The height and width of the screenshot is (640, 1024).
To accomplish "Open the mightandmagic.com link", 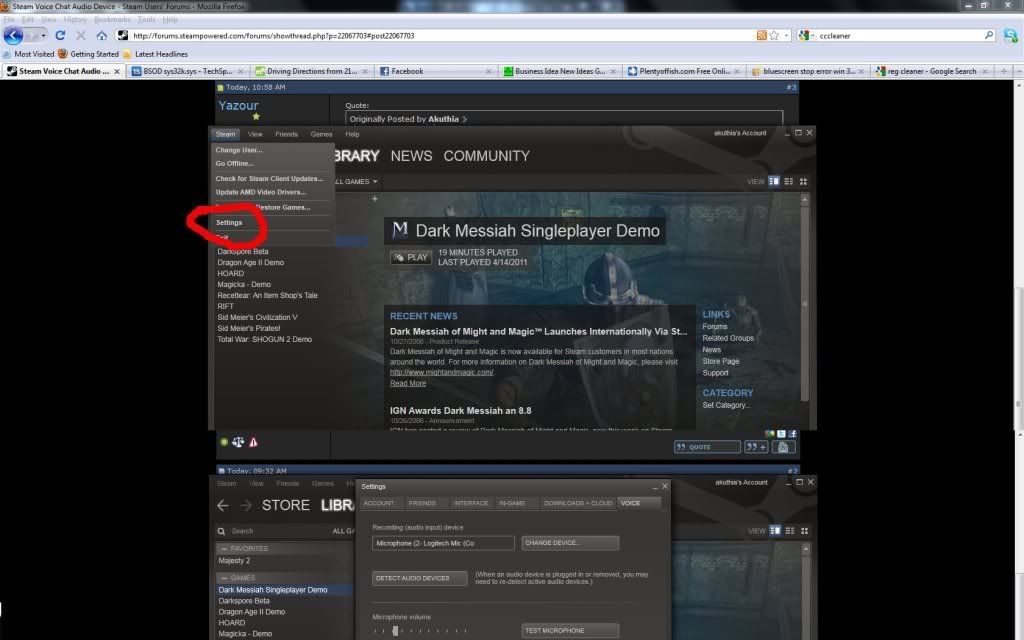I will [441, 372].
